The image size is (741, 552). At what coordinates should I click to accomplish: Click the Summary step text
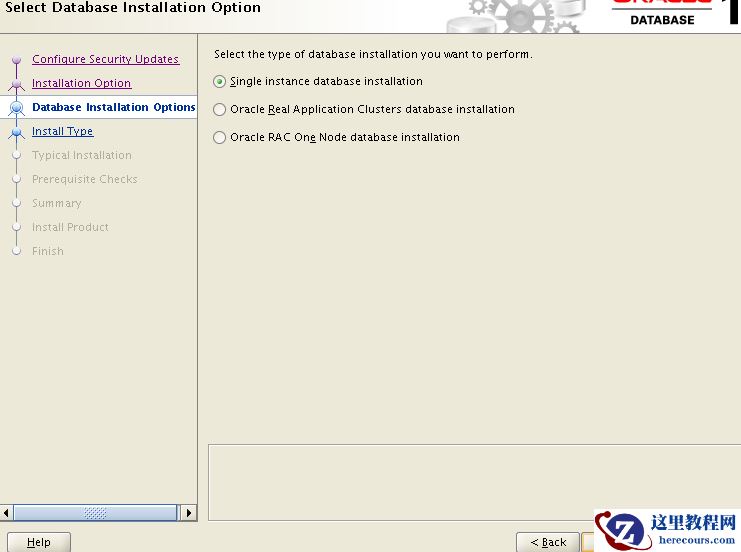point(57,203)
